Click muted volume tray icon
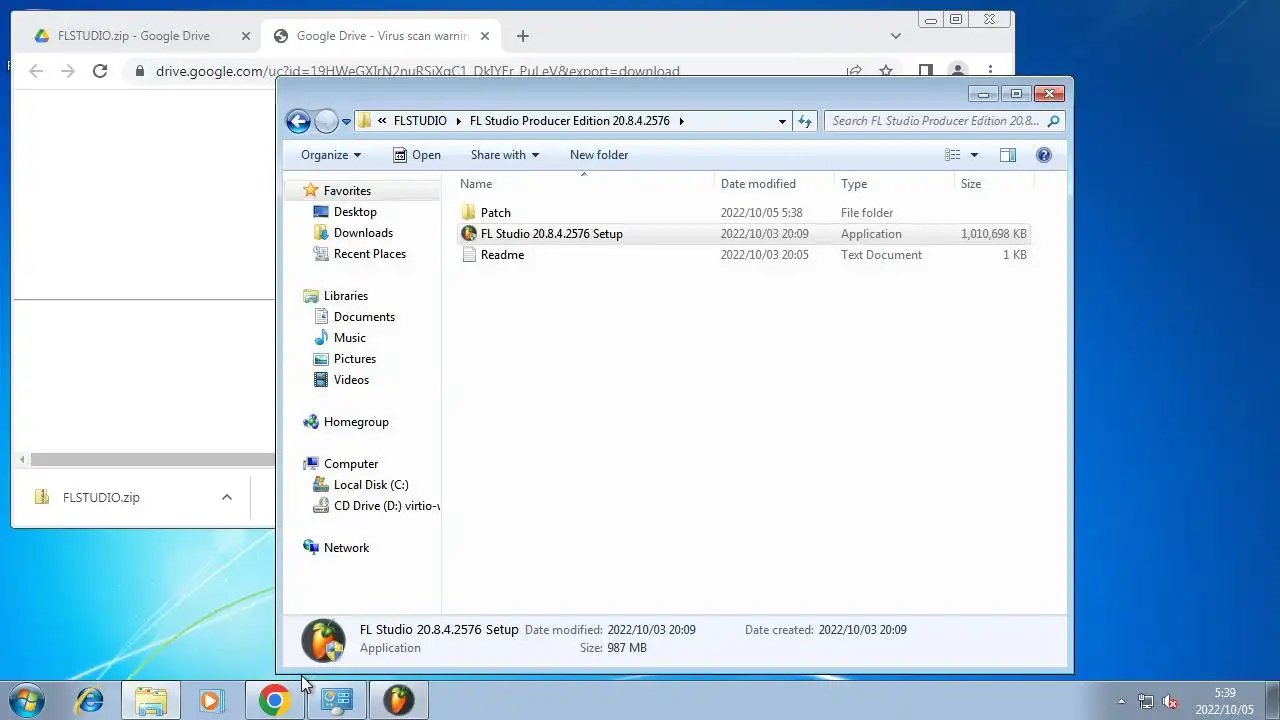 [x=1169, y=702]
